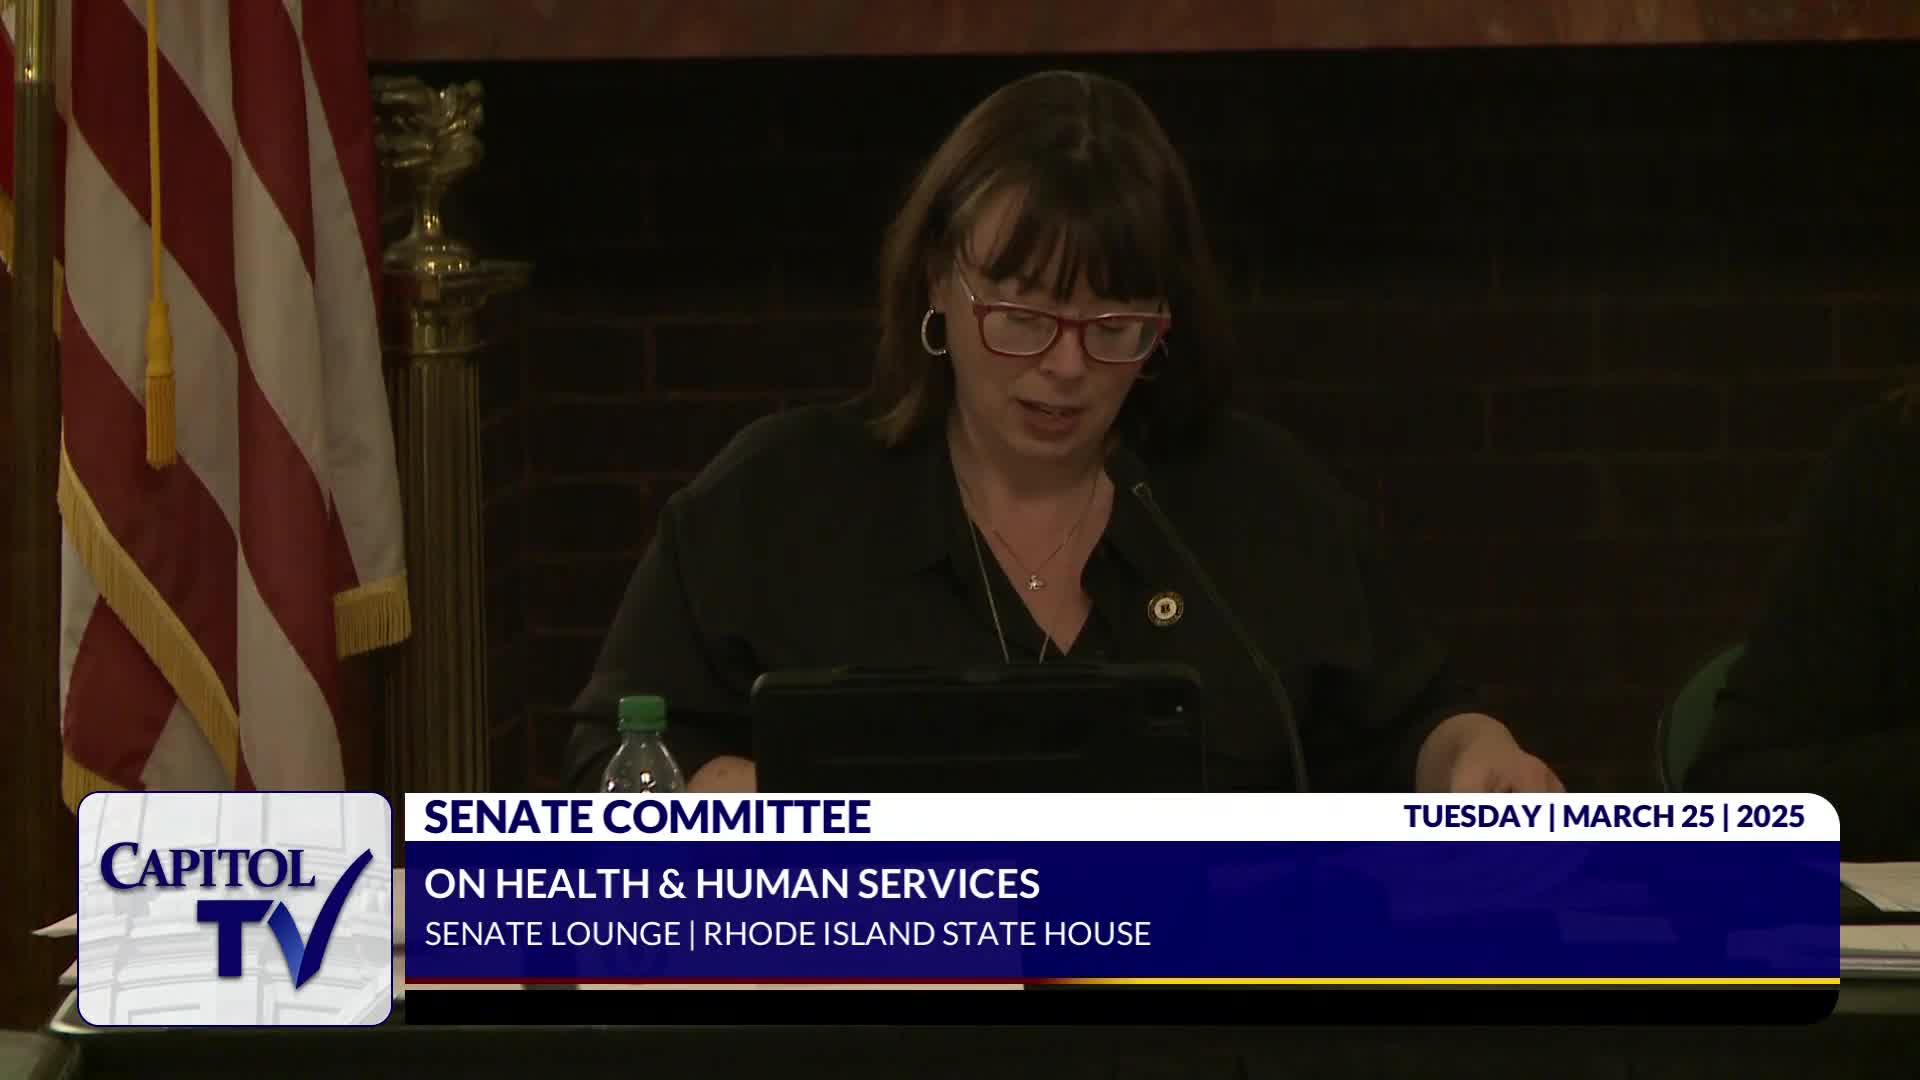The width and height of the screenshot is (1920, 1080).
Task: Click the MARCH 25 date text
Action: click(1638, 816)
